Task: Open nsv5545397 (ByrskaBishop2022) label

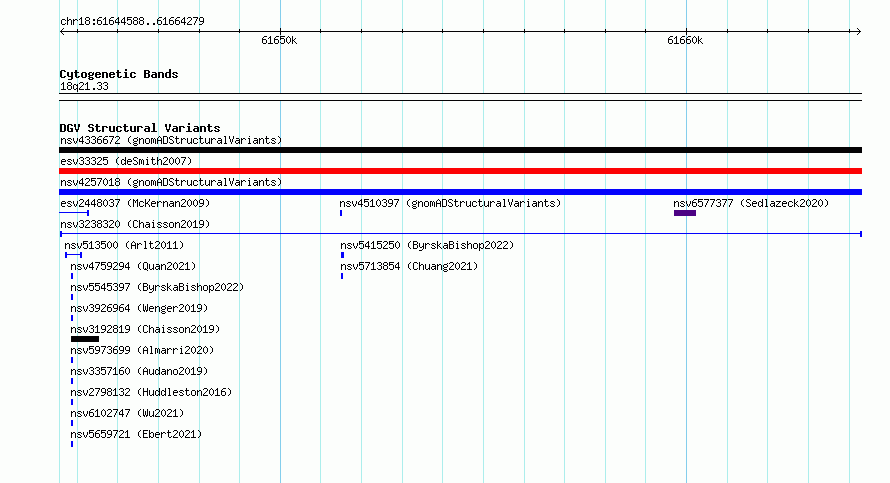Action: 157,287
